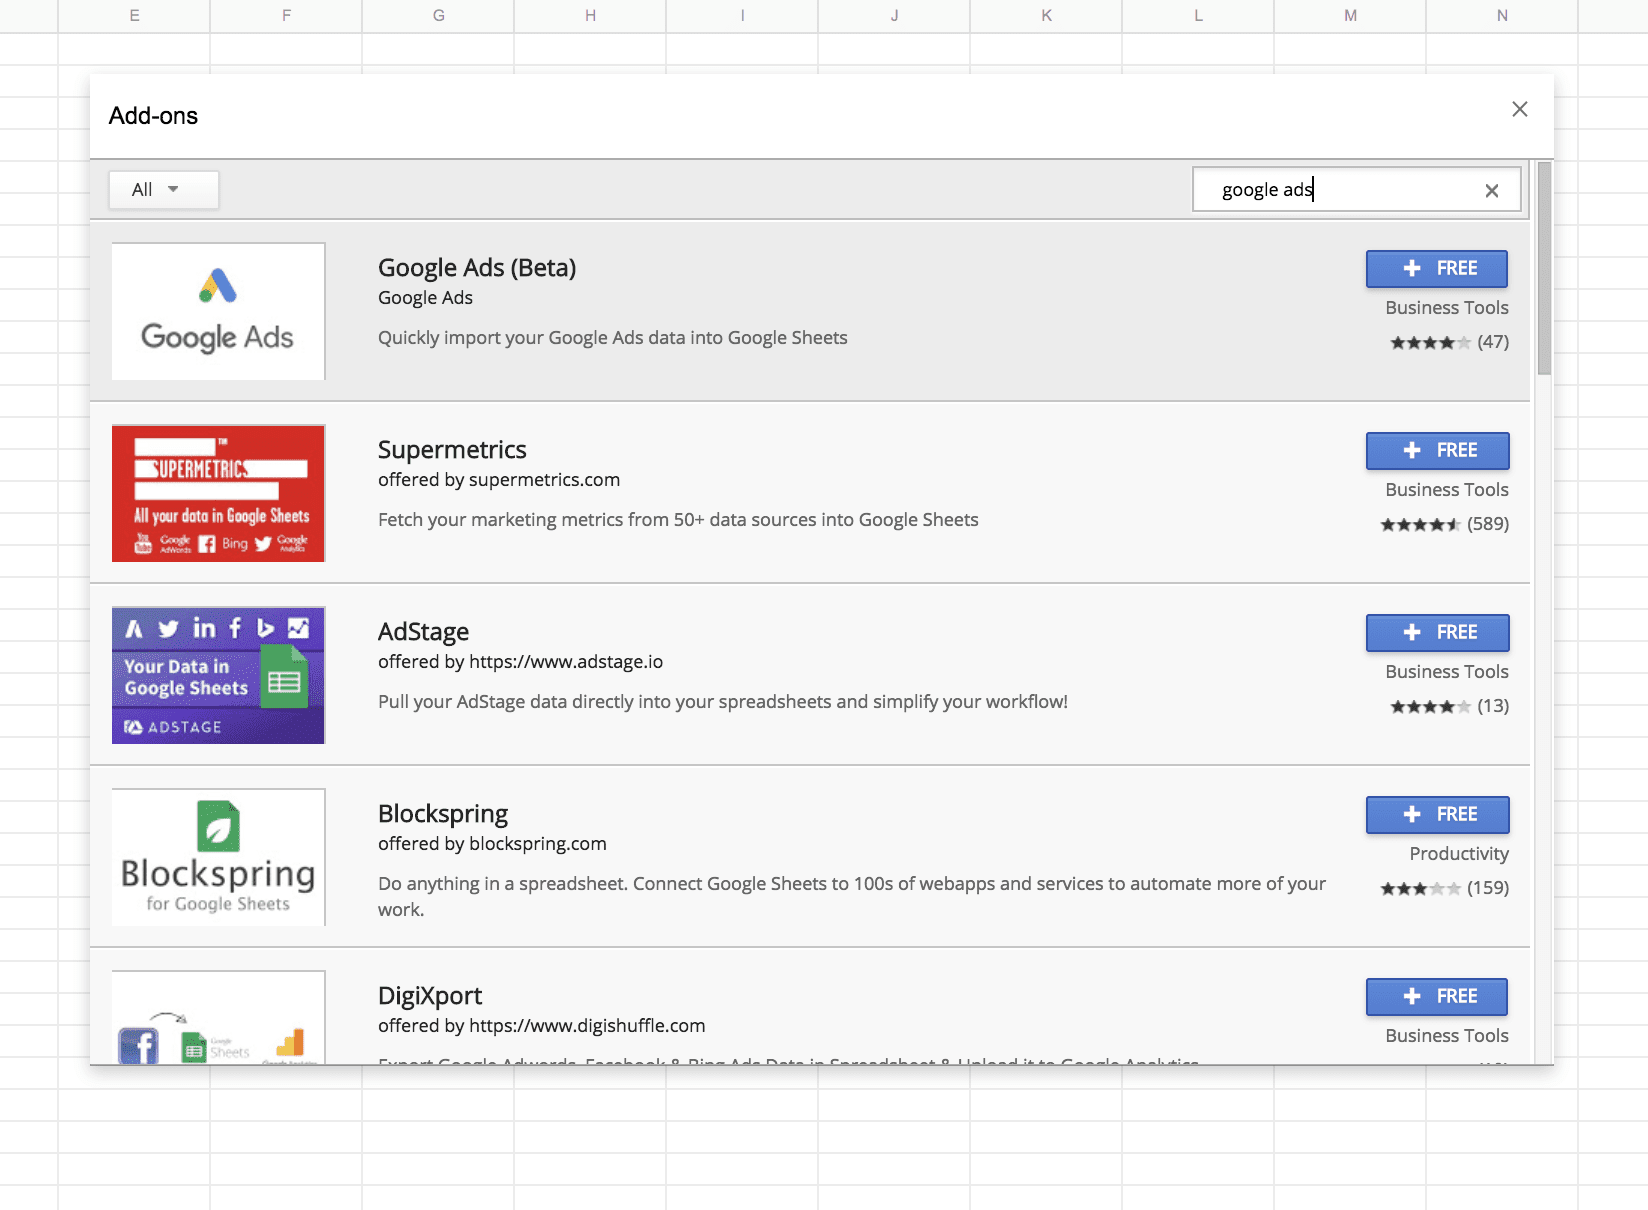Click Business Tools label for DigiXport
1648x1210 pixels.
[1446, 1035]
